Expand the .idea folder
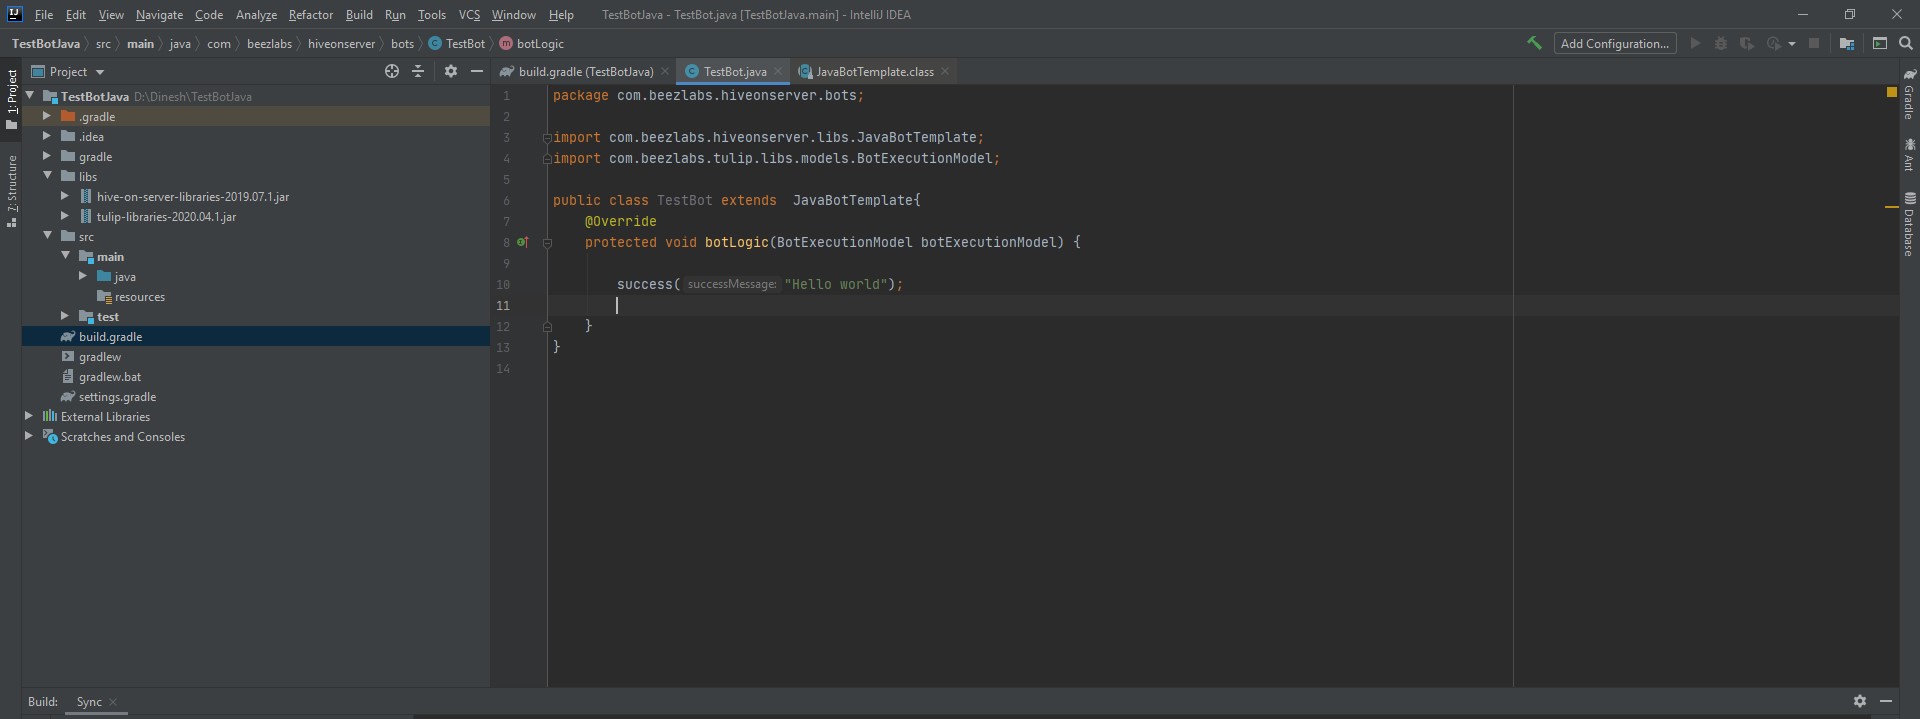The image size is (1920, 719). coord(47,136)
